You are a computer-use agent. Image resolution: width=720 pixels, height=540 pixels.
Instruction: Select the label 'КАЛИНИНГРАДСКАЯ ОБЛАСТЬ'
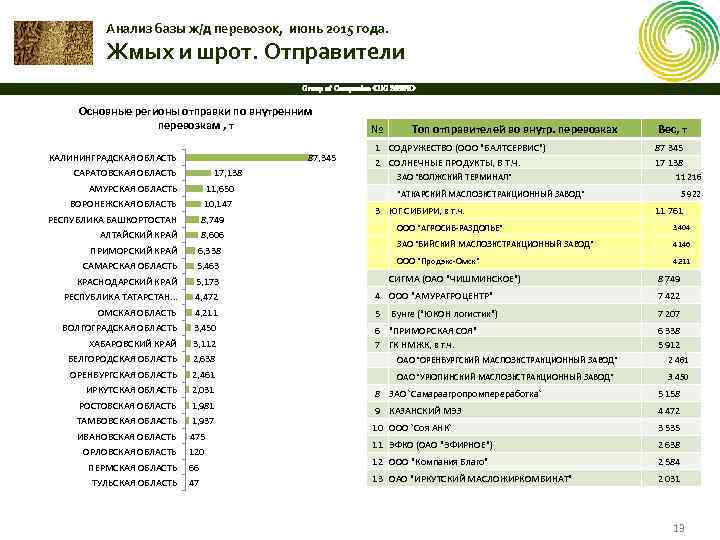[x=112, y=158]
